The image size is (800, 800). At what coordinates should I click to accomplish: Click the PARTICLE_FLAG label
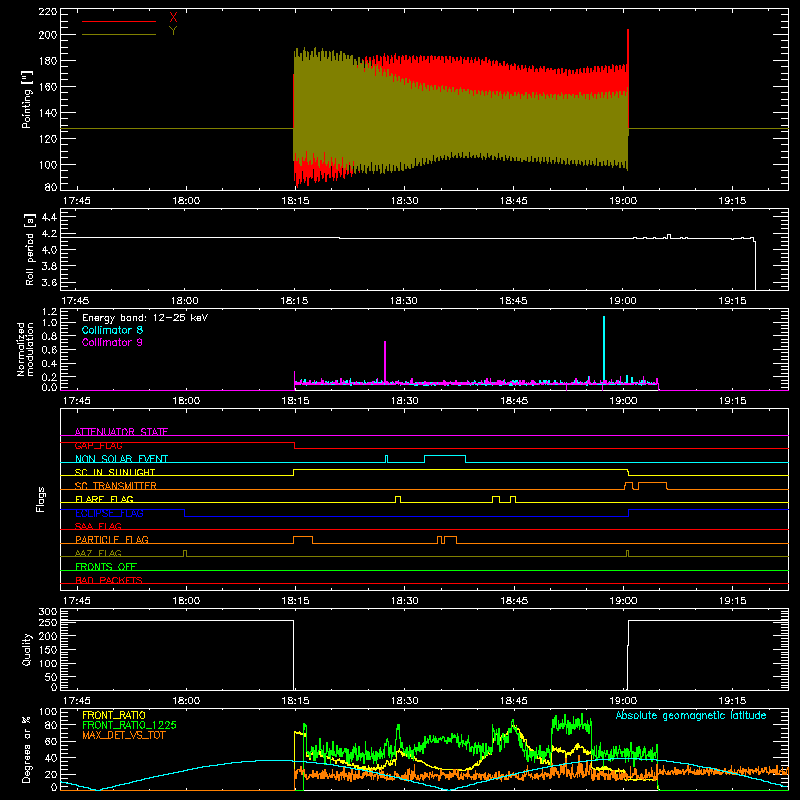pyautogui.click(x=112, y=539)
